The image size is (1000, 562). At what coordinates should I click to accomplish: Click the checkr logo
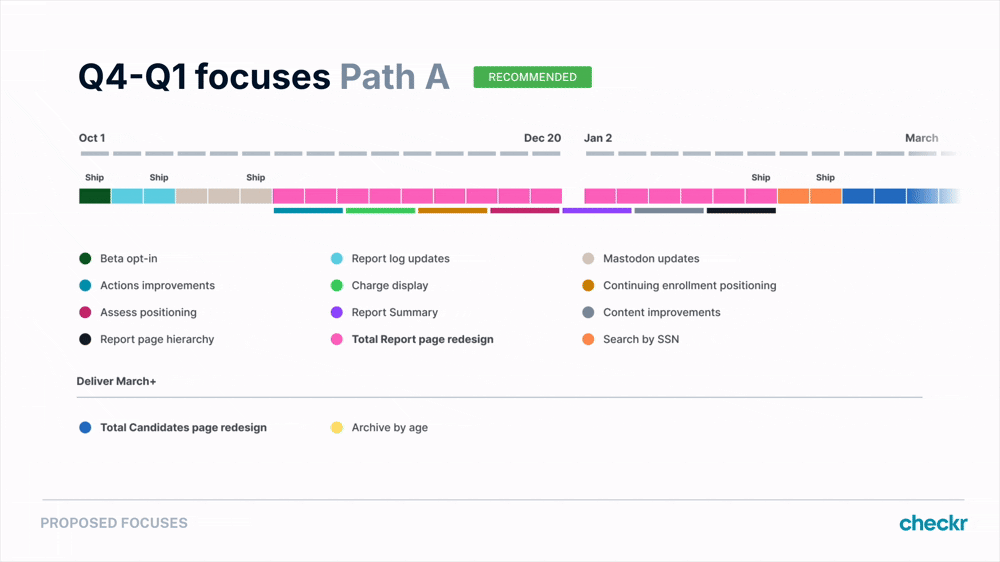click(932, 523)
